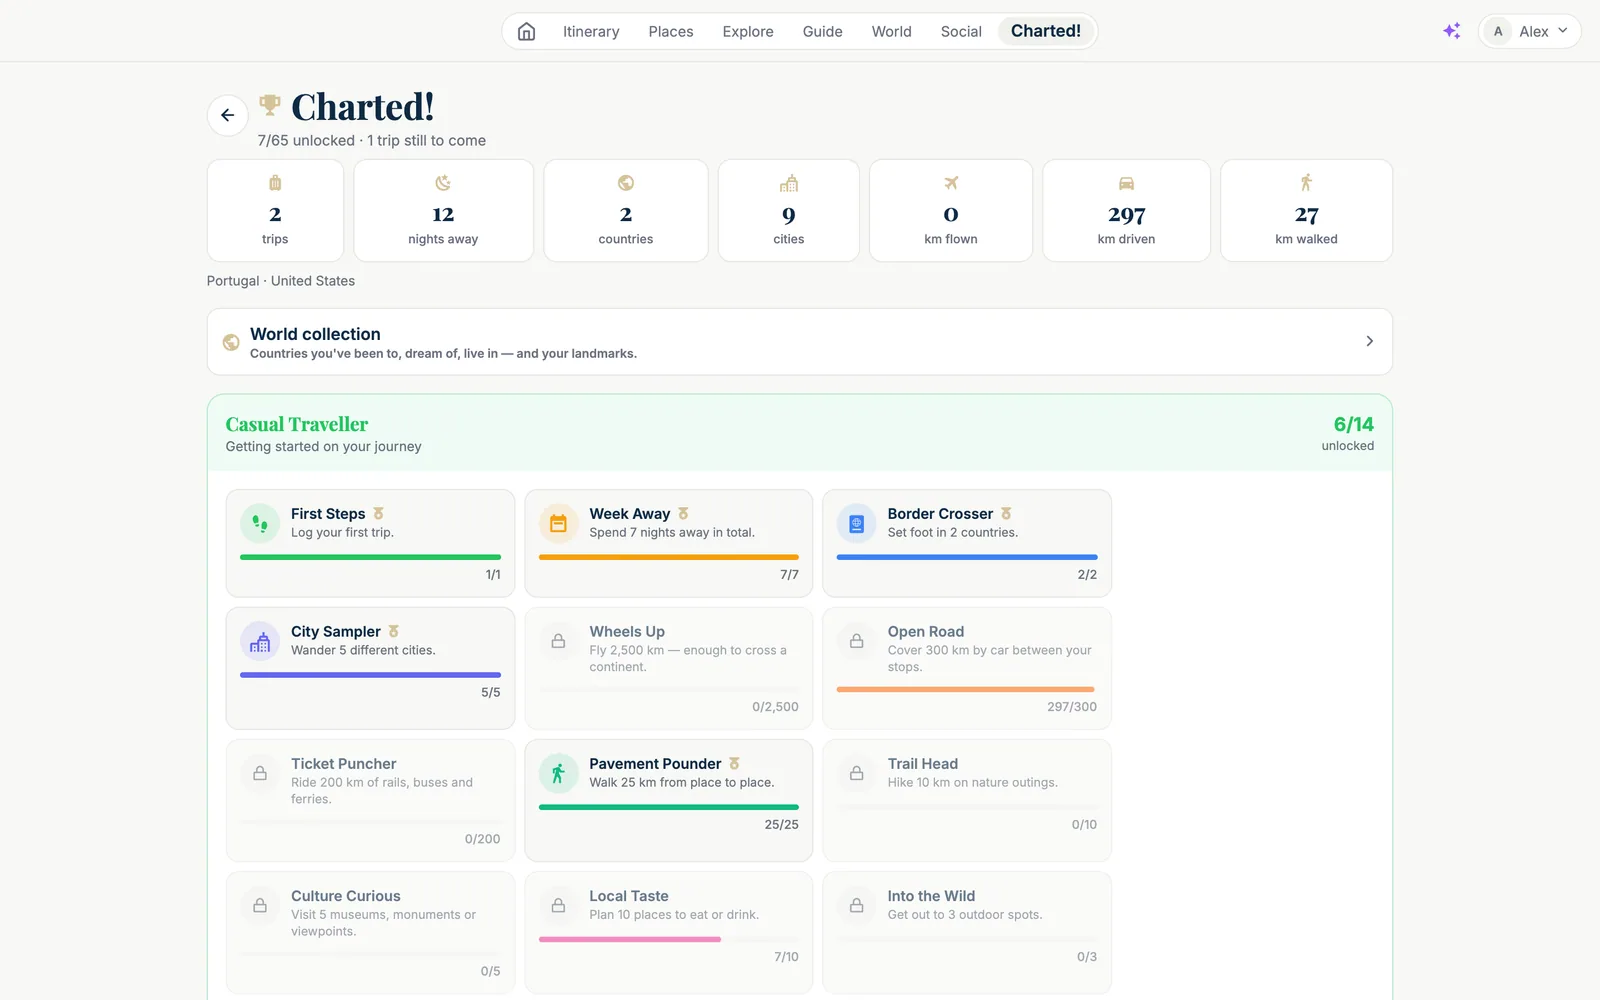Screen dimensions: 1600x1000
Task: Open the Itinerary tab
Action: pyautogui.click(x=591, y=31)
